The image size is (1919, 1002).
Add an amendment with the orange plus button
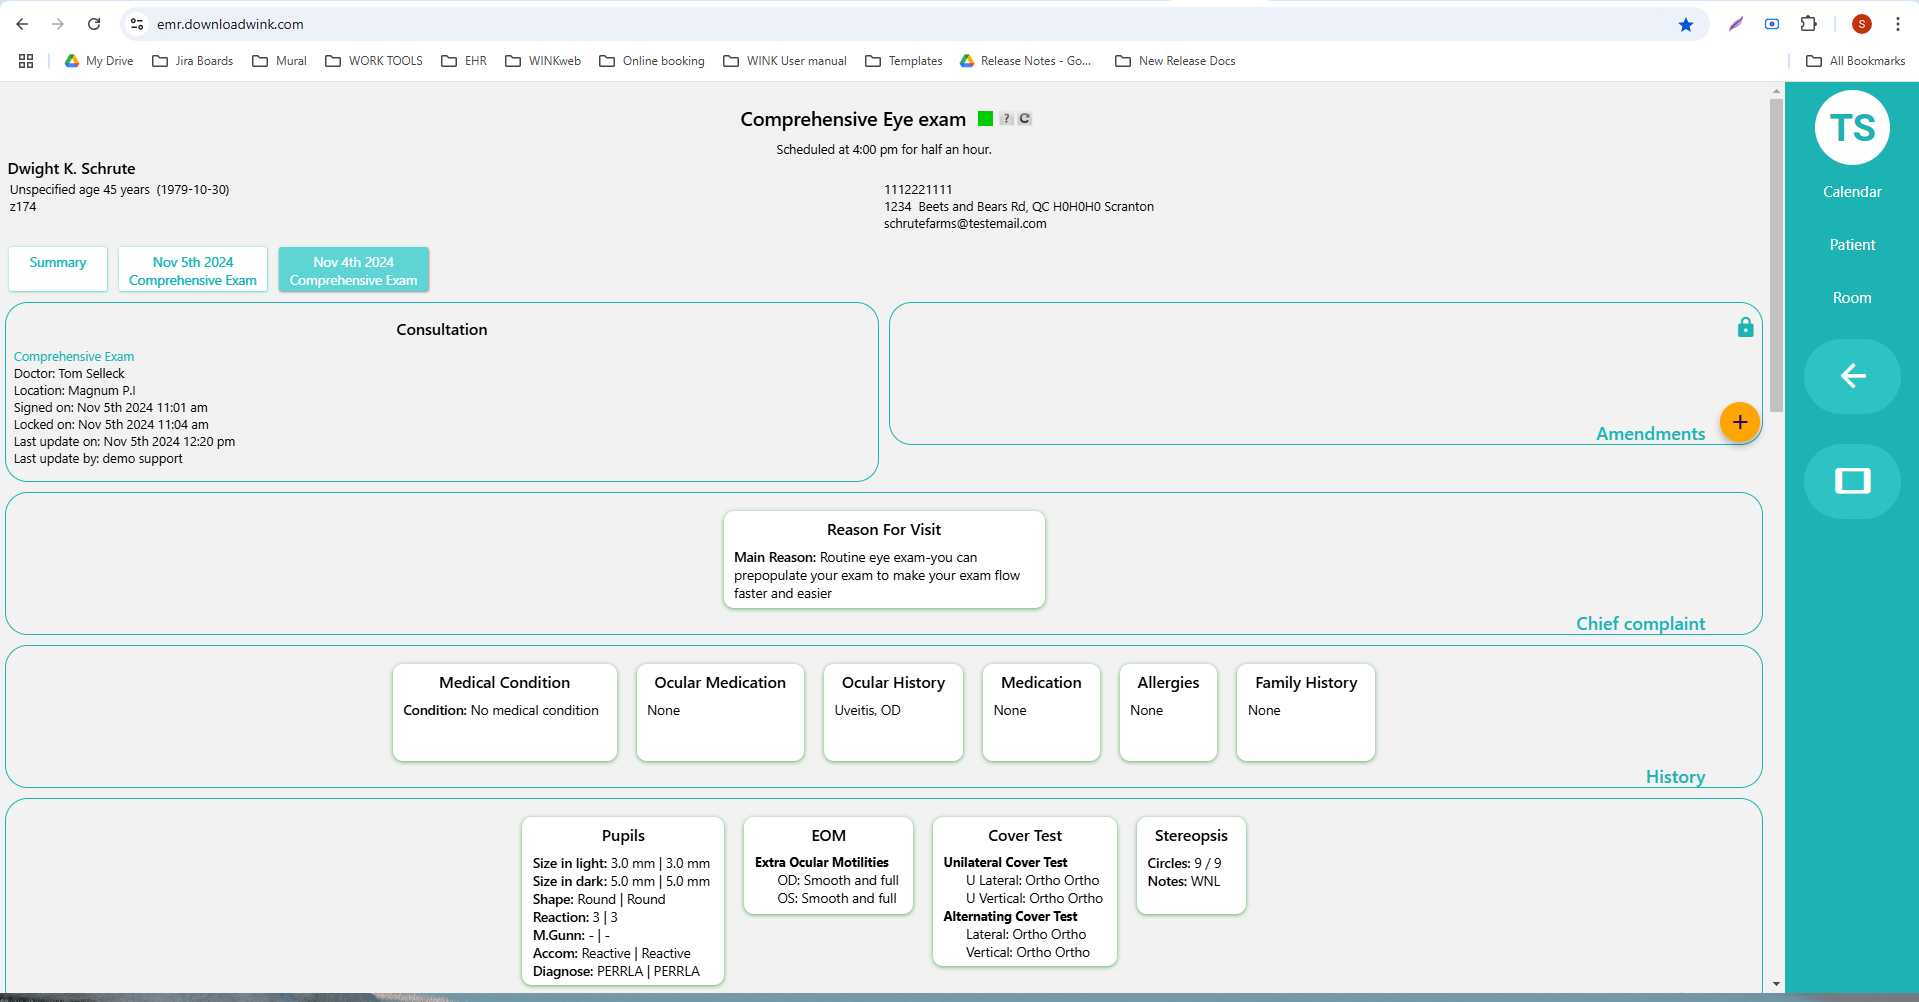pos(1740,422)
